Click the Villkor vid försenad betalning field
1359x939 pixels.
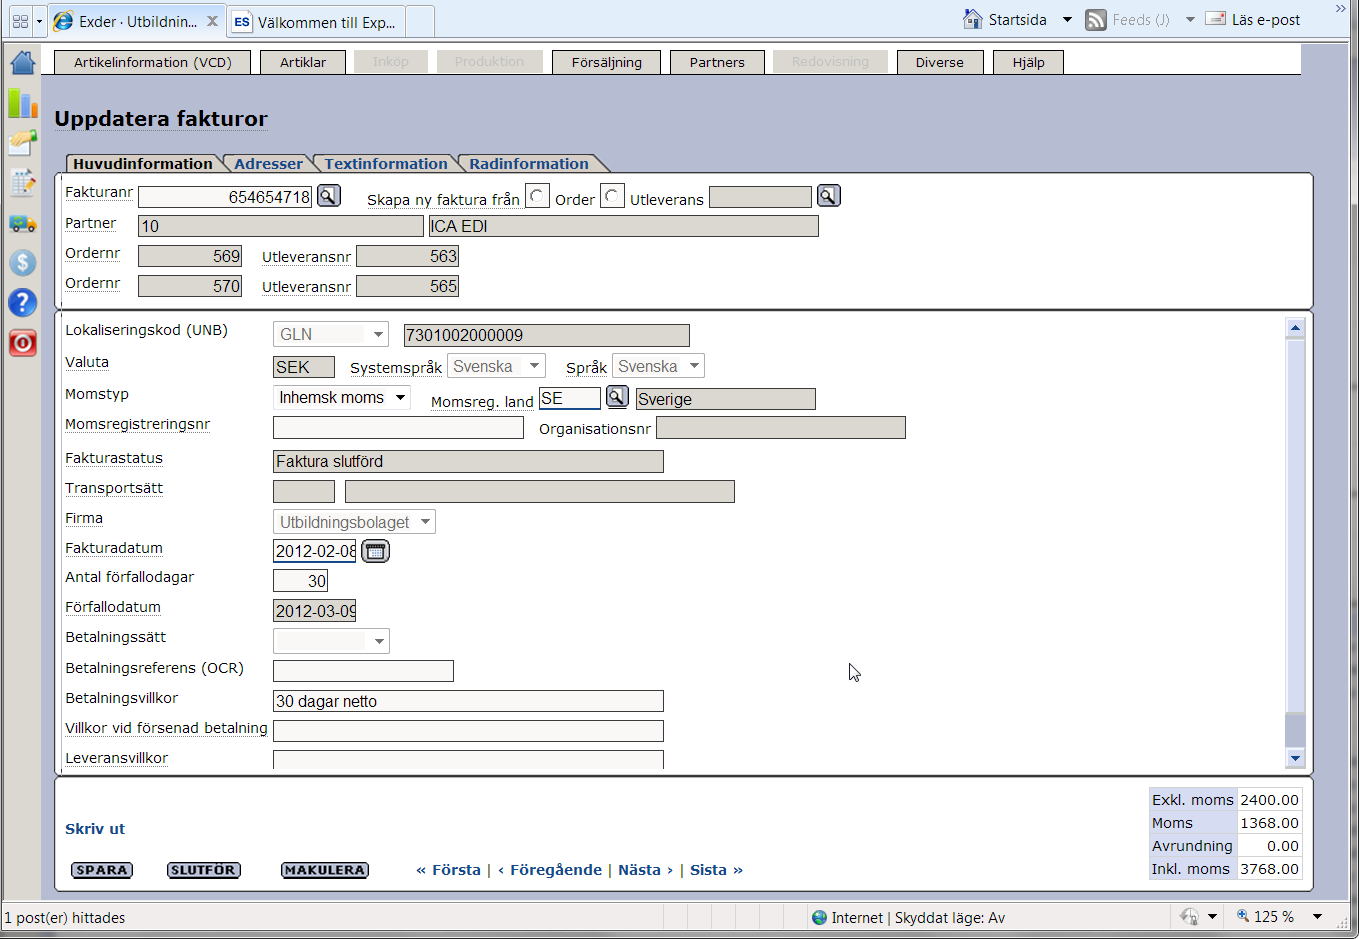(x=468, y=731)
